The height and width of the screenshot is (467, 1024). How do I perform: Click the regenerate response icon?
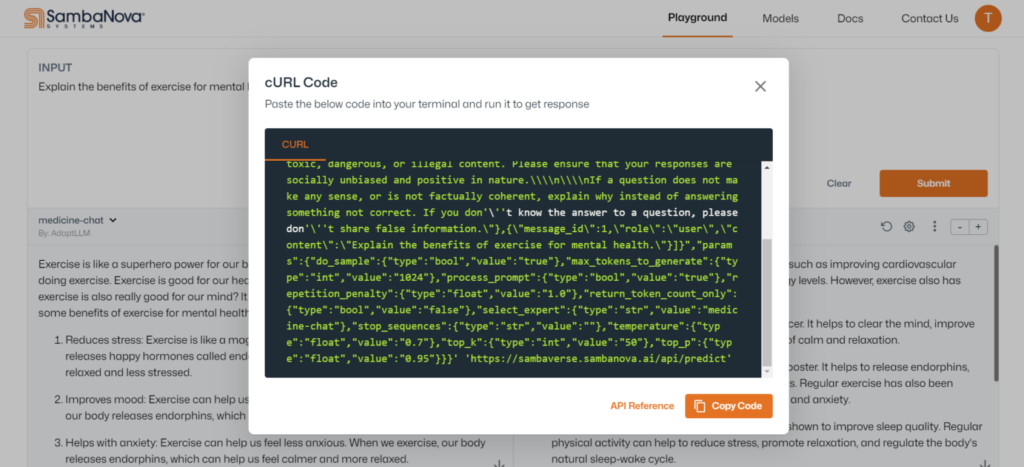(886, 227)
